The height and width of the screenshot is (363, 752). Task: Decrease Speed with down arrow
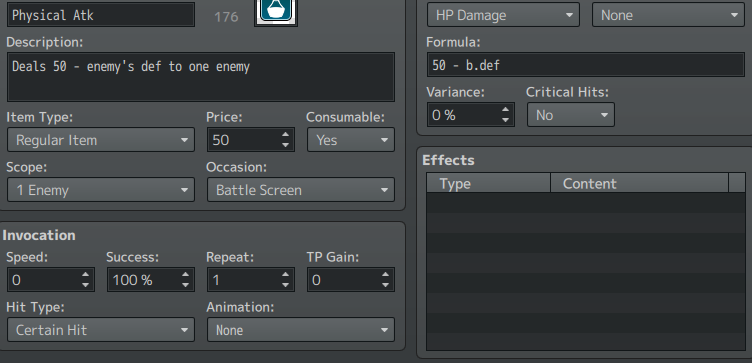(x=85, y=285)
